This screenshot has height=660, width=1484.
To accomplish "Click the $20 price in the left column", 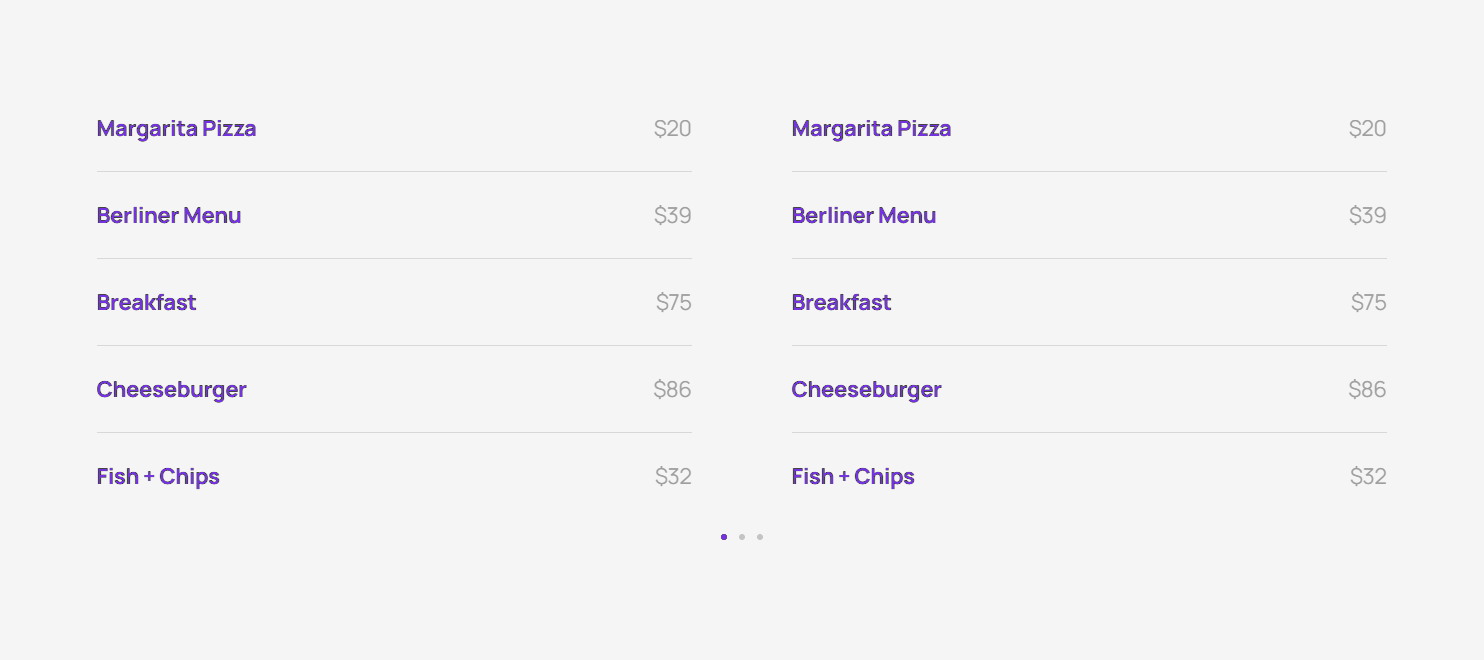I will [x=672, y=129].
